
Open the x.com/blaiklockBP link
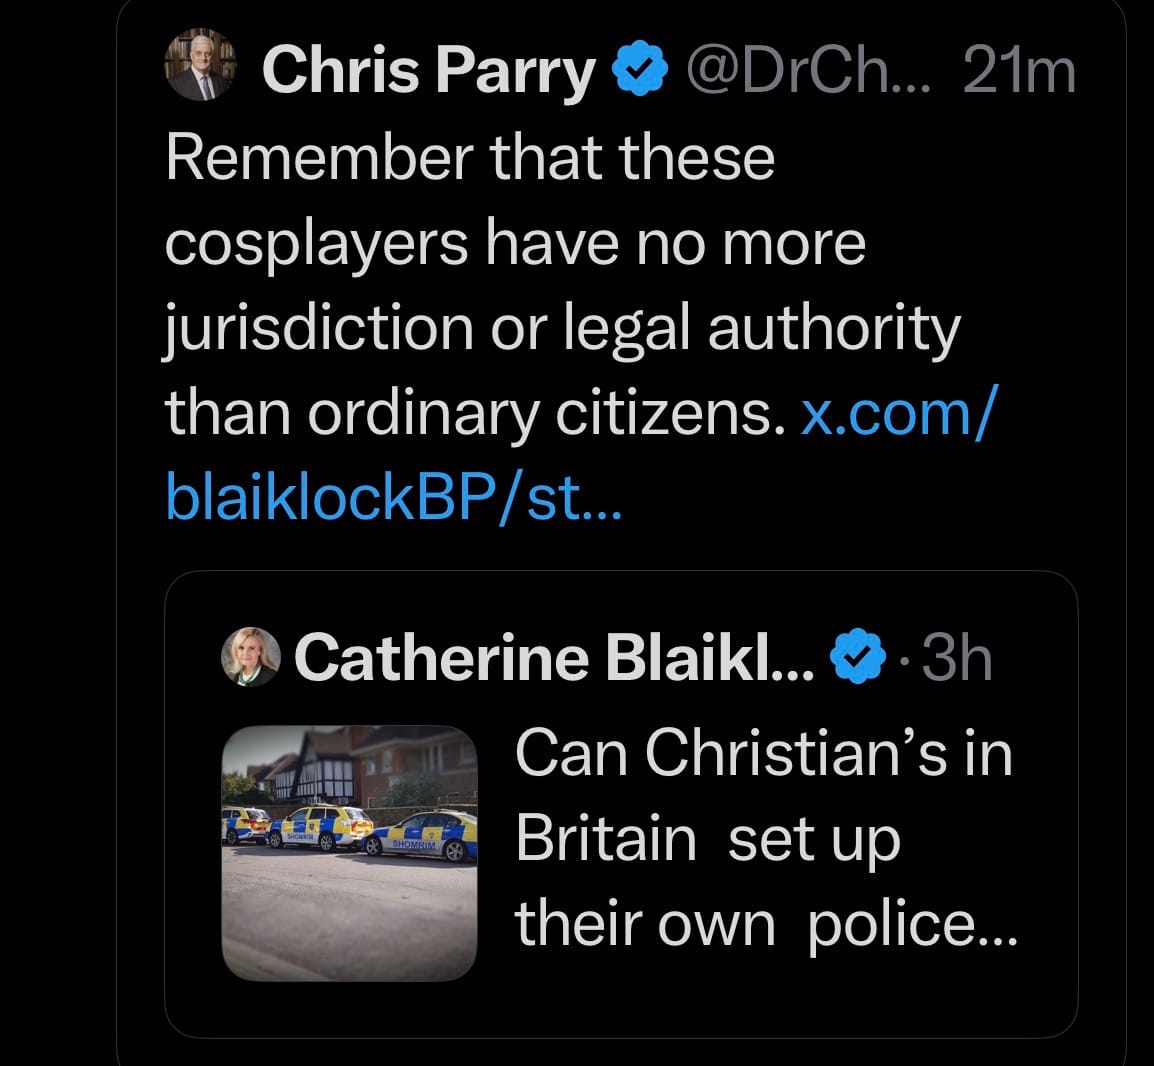click(x=580, y=455)
